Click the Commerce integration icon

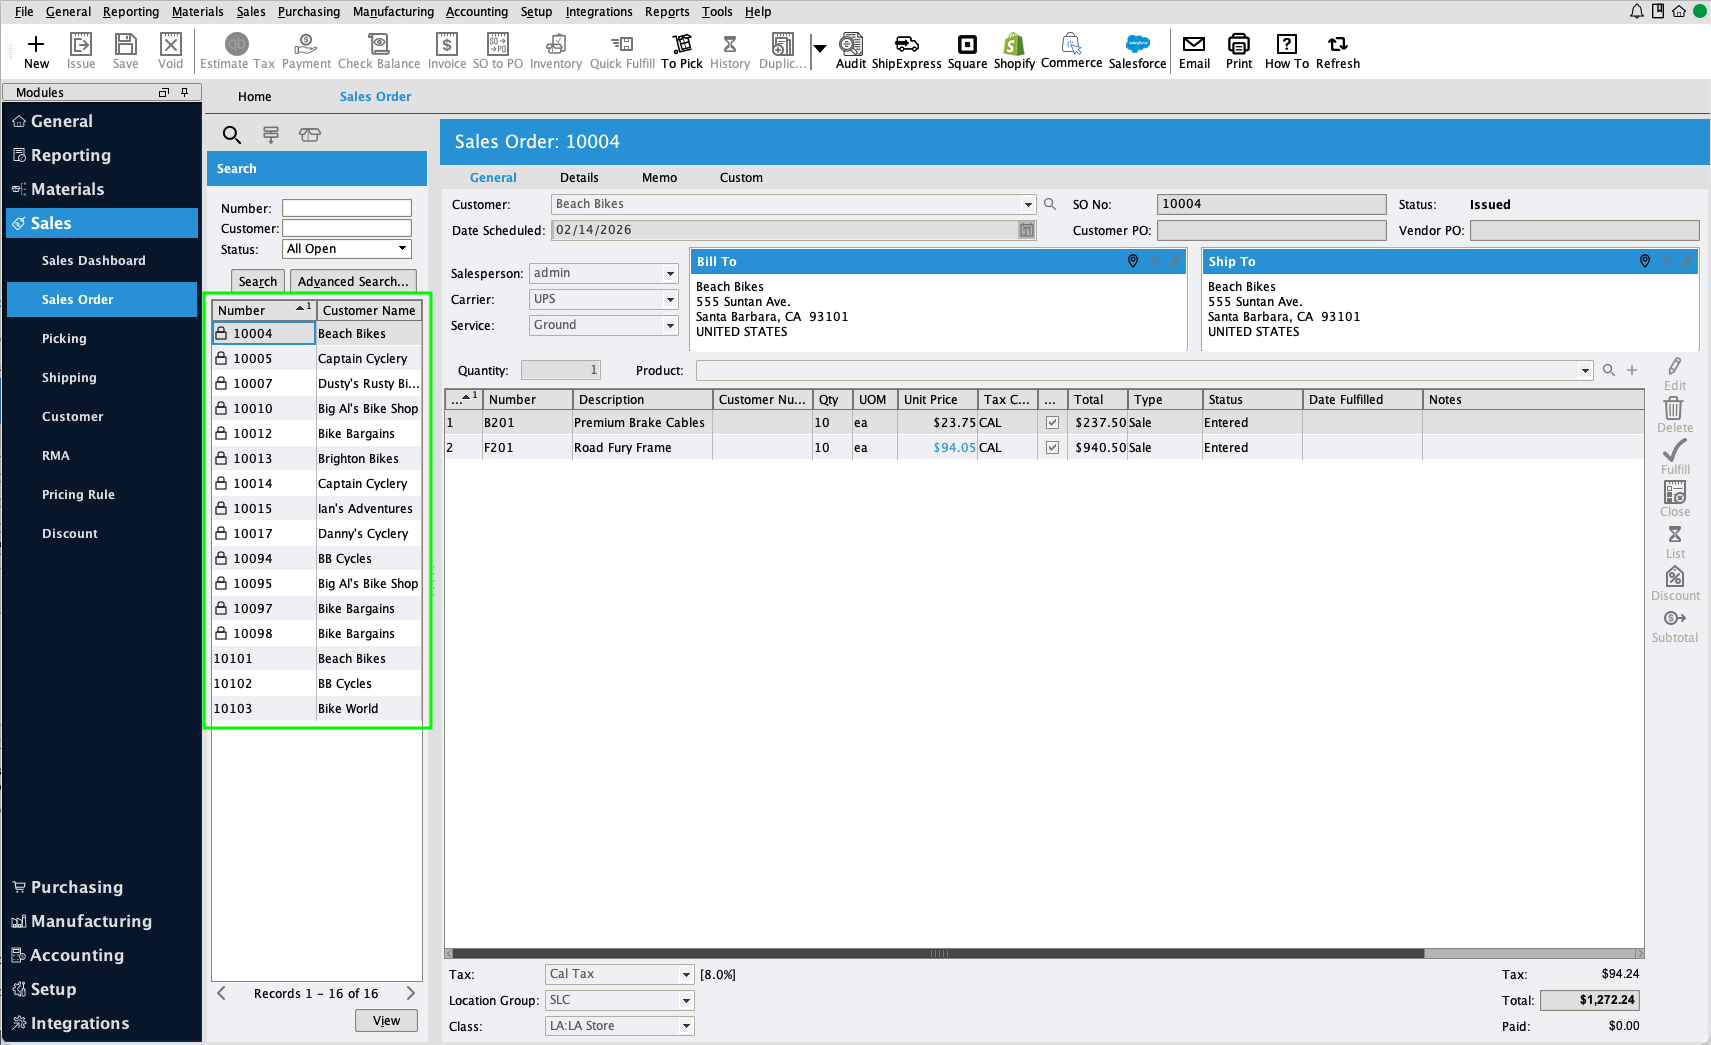point(1071,51)
